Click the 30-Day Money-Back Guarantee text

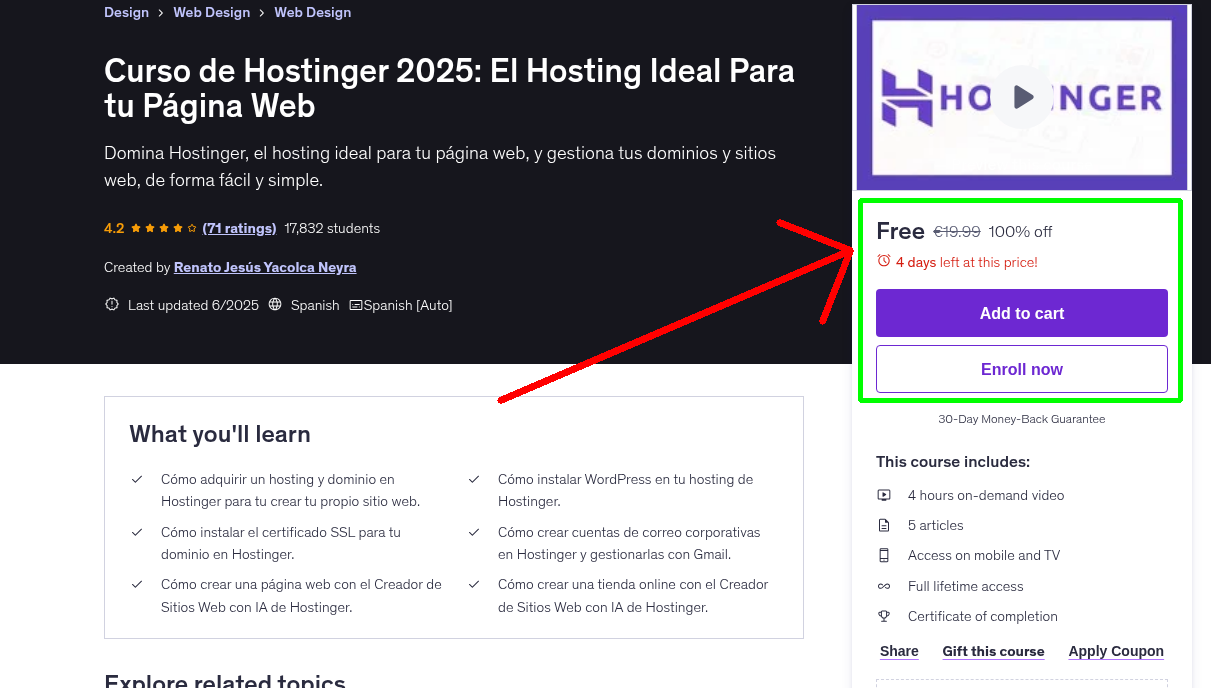1022,419
